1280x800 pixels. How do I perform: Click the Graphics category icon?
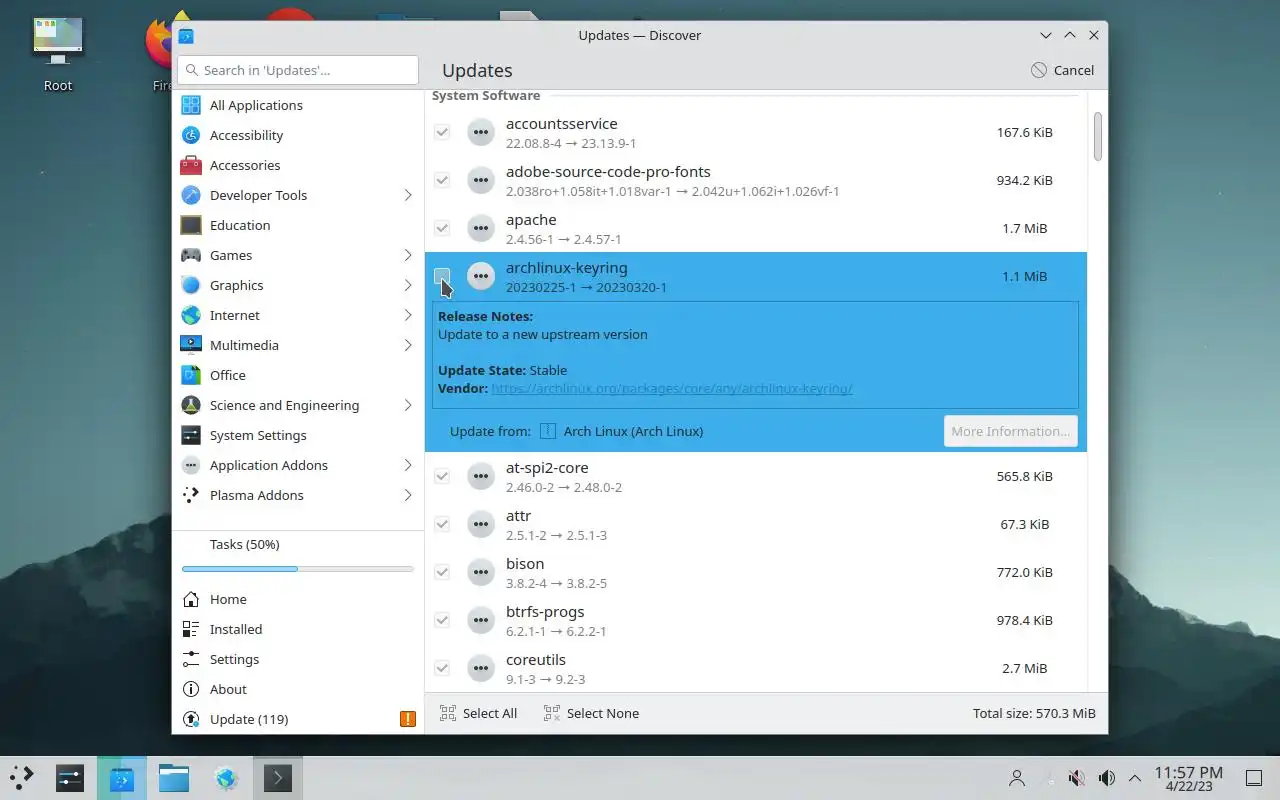tap(191, 285)
